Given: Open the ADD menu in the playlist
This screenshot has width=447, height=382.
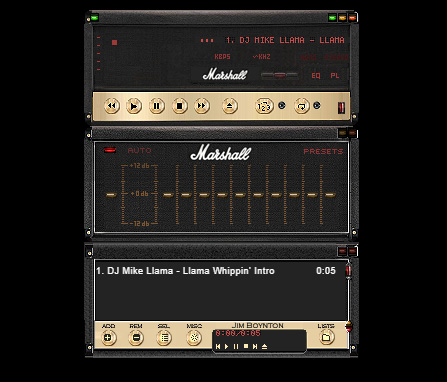Looking at the screenshot, I should point(108,338).
